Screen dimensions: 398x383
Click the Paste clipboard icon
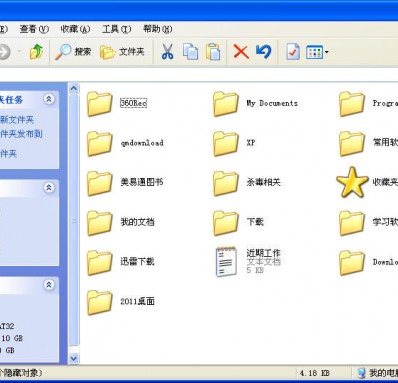(x=213, y=52)
